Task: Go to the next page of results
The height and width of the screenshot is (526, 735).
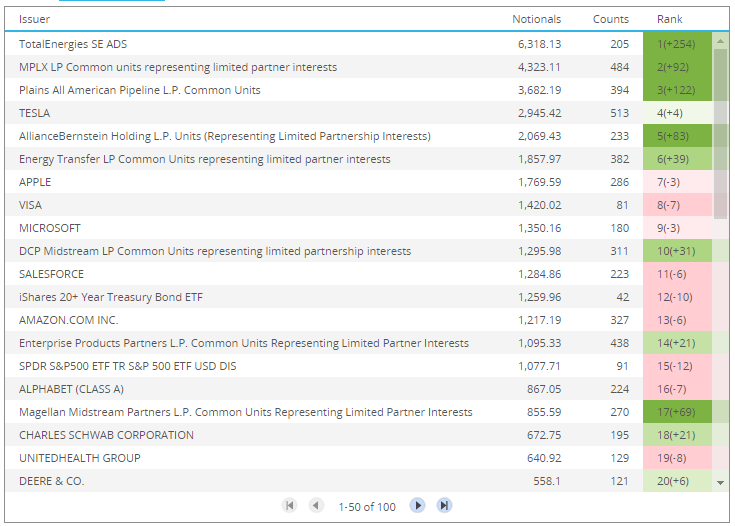Action: tap(417, 505)
